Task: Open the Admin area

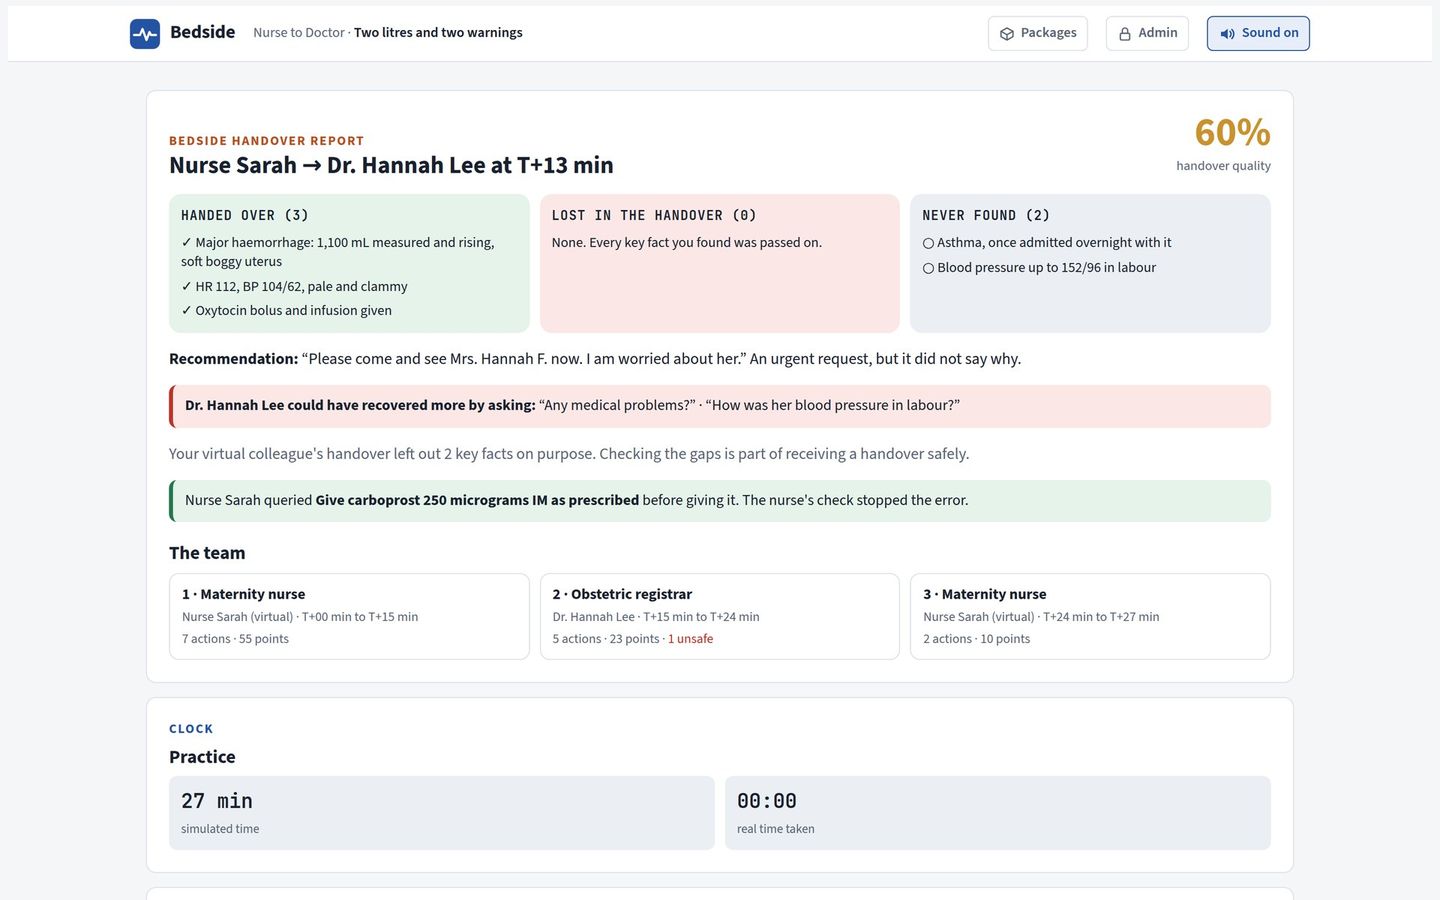Action: click(1147, 33)
